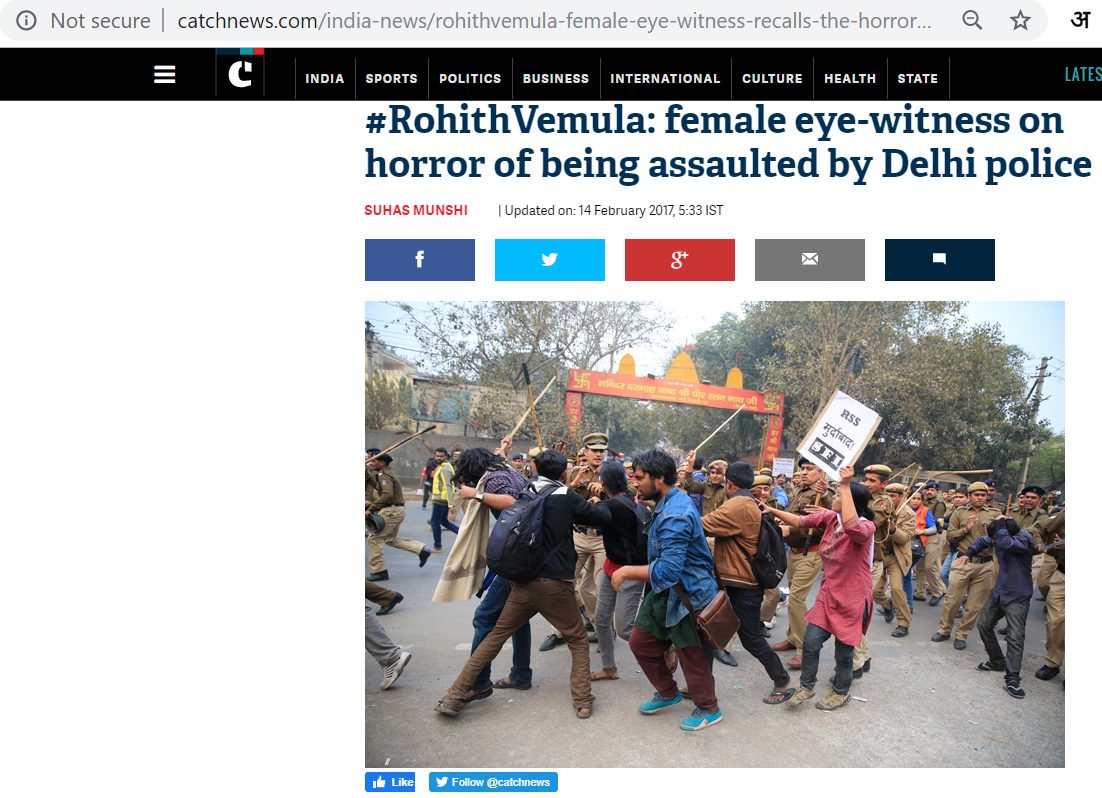Image resolution: width=1102 pixels, height=798 pixels.
Task: Open the INTERNATIONAL menu item
Action: click(x=665, y=79)
